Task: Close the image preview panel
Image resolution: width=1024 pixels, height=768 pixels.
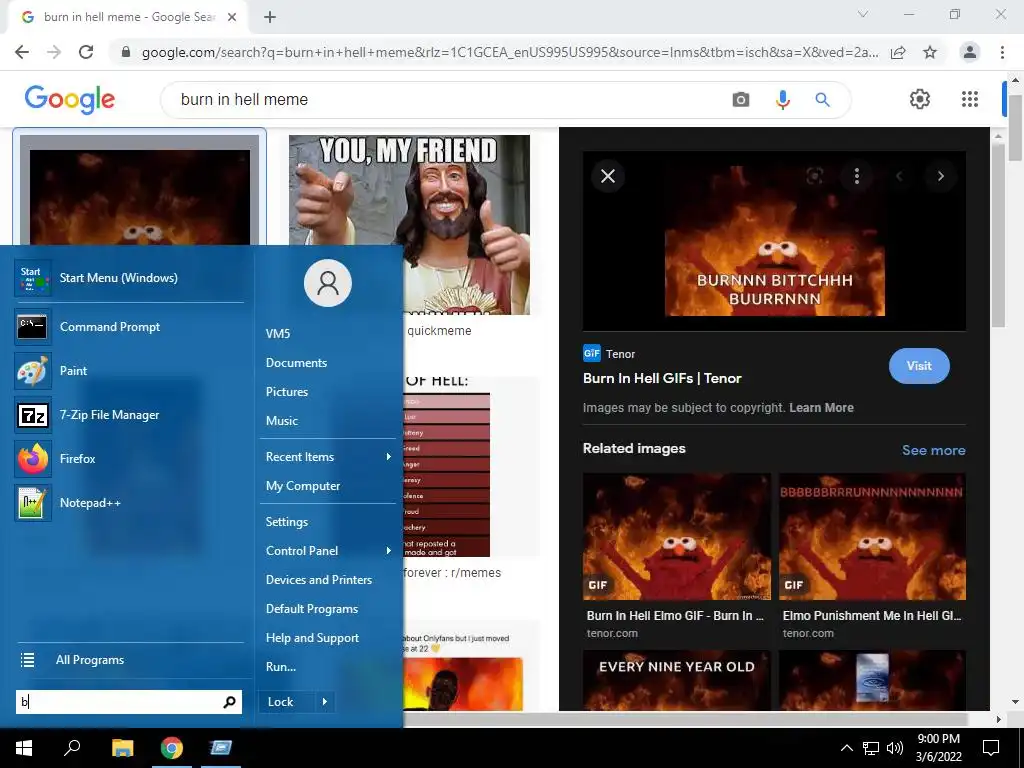Action: [x=608, y=176]
